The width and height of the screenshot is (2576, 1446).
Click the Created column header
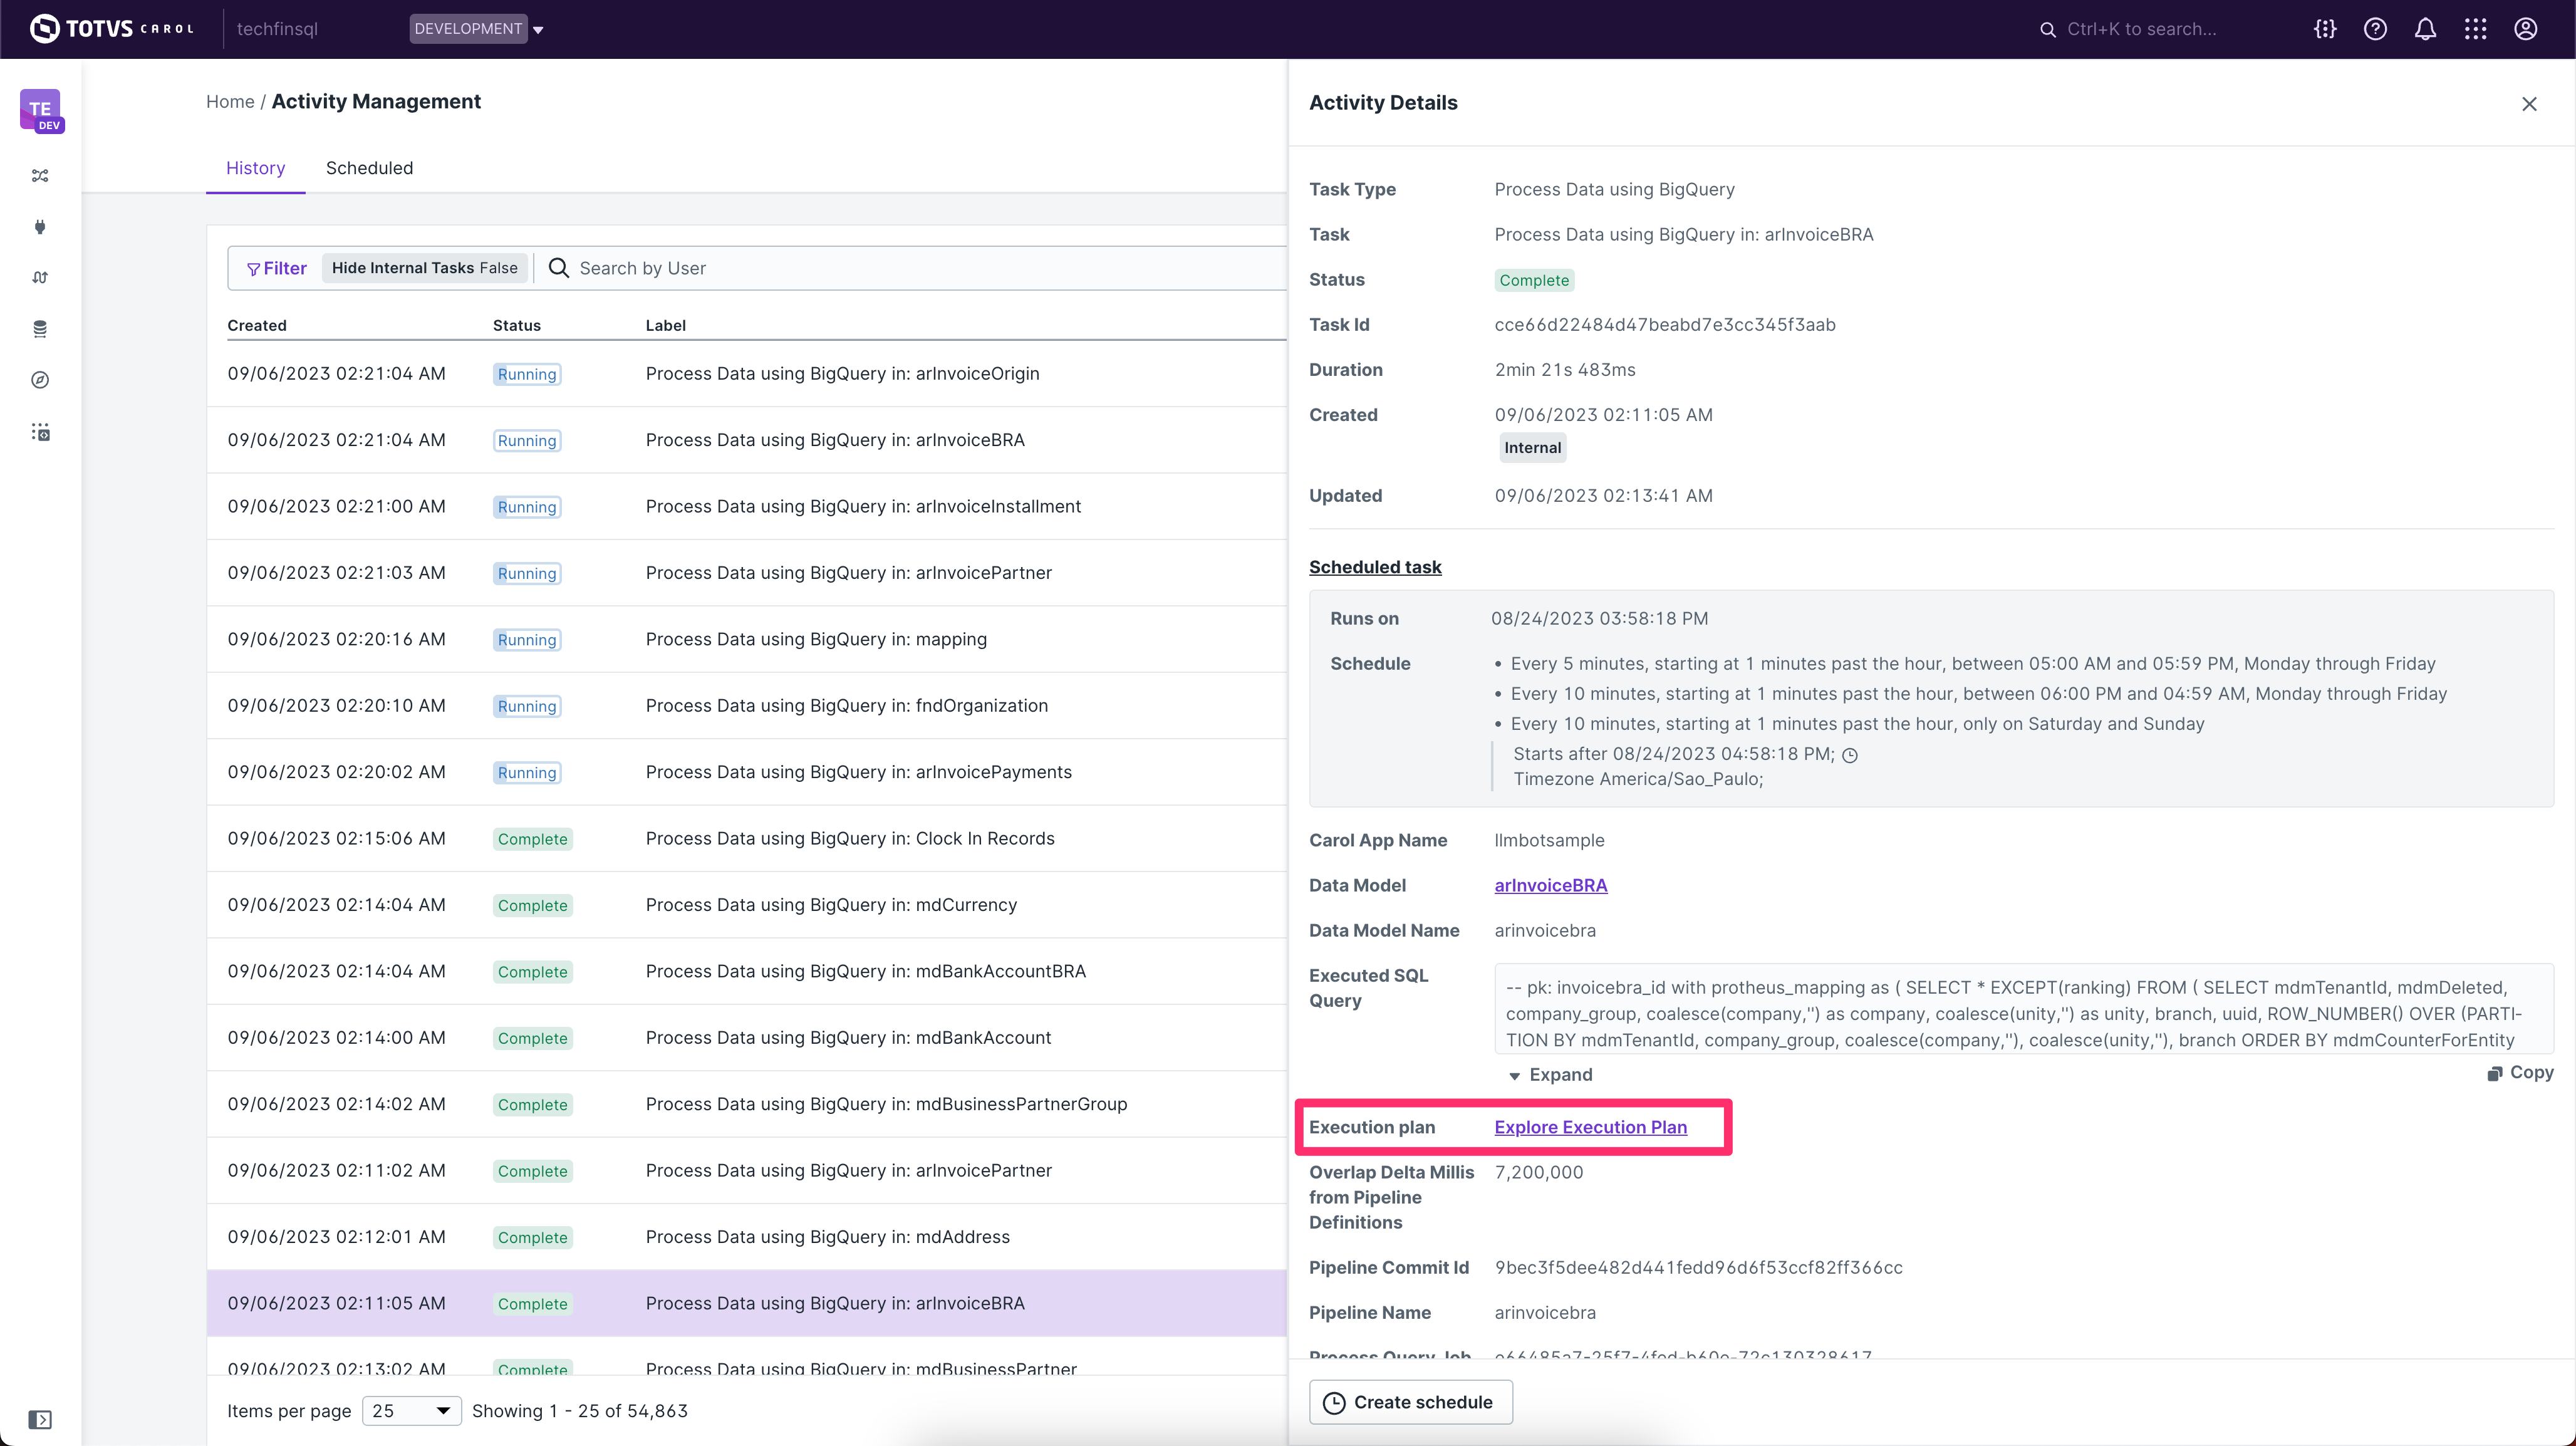click(257, 325)
